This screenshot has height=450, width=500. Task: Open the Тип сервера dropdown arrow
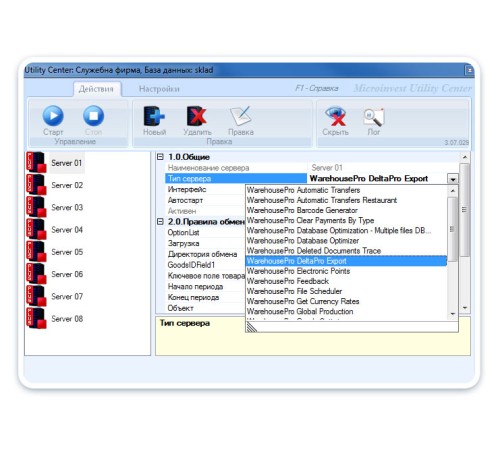click(x=453, y=179)
